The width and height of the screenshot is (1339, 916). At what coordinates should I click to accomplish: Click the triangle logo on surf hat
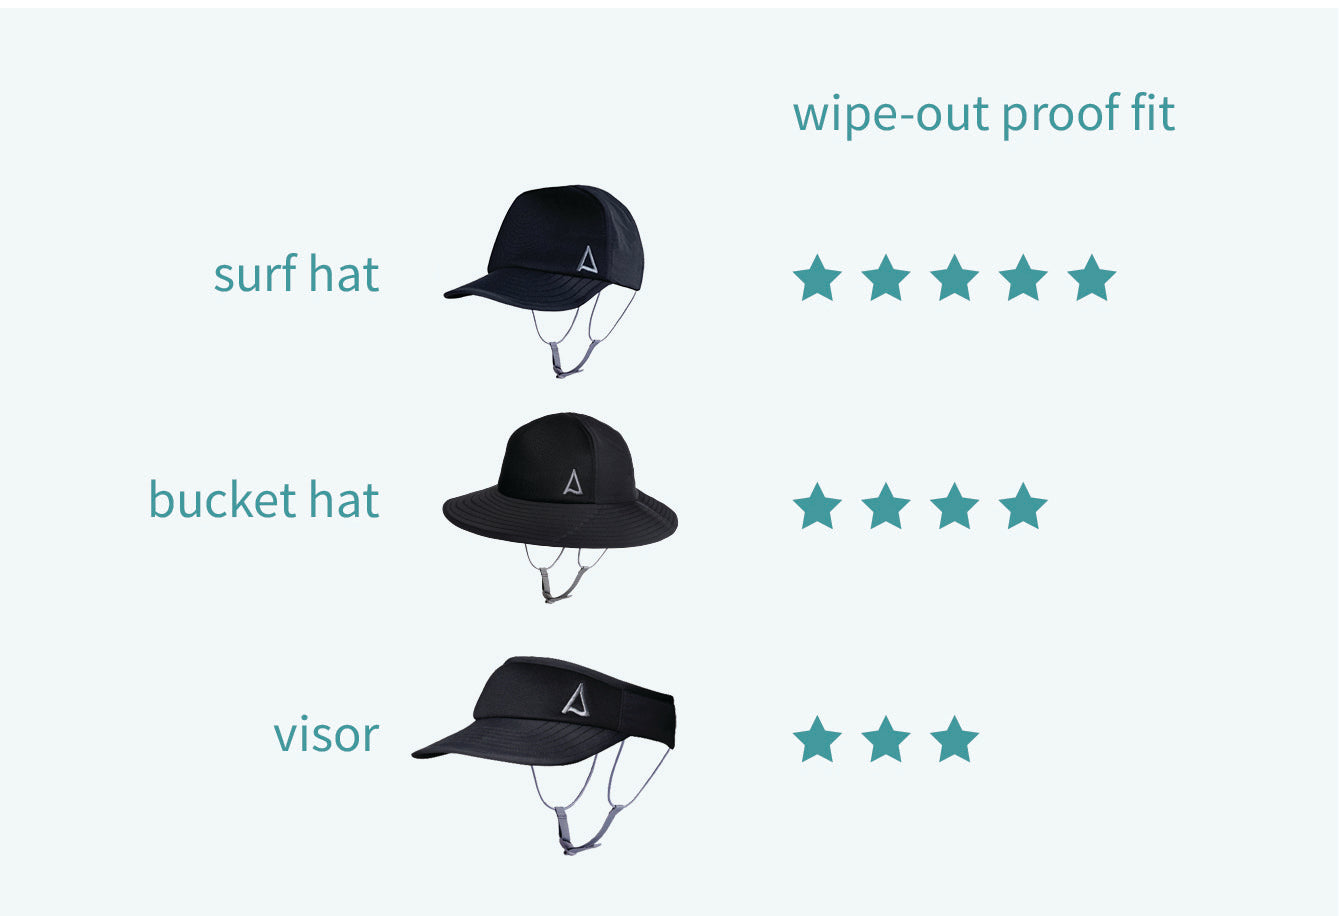(x=587, y=261)
